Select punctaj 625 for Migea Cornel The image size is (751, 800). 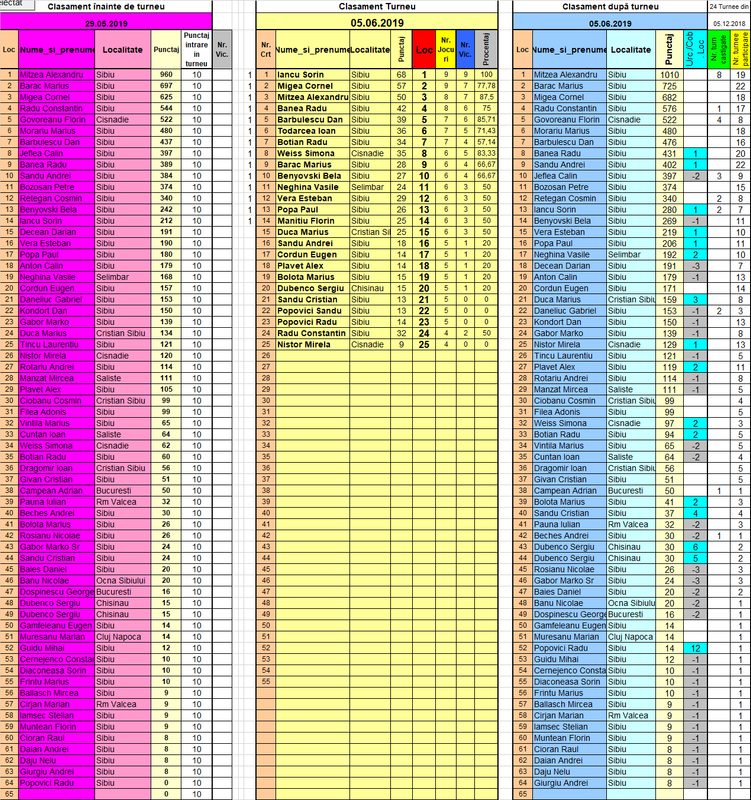coord(166,97)
